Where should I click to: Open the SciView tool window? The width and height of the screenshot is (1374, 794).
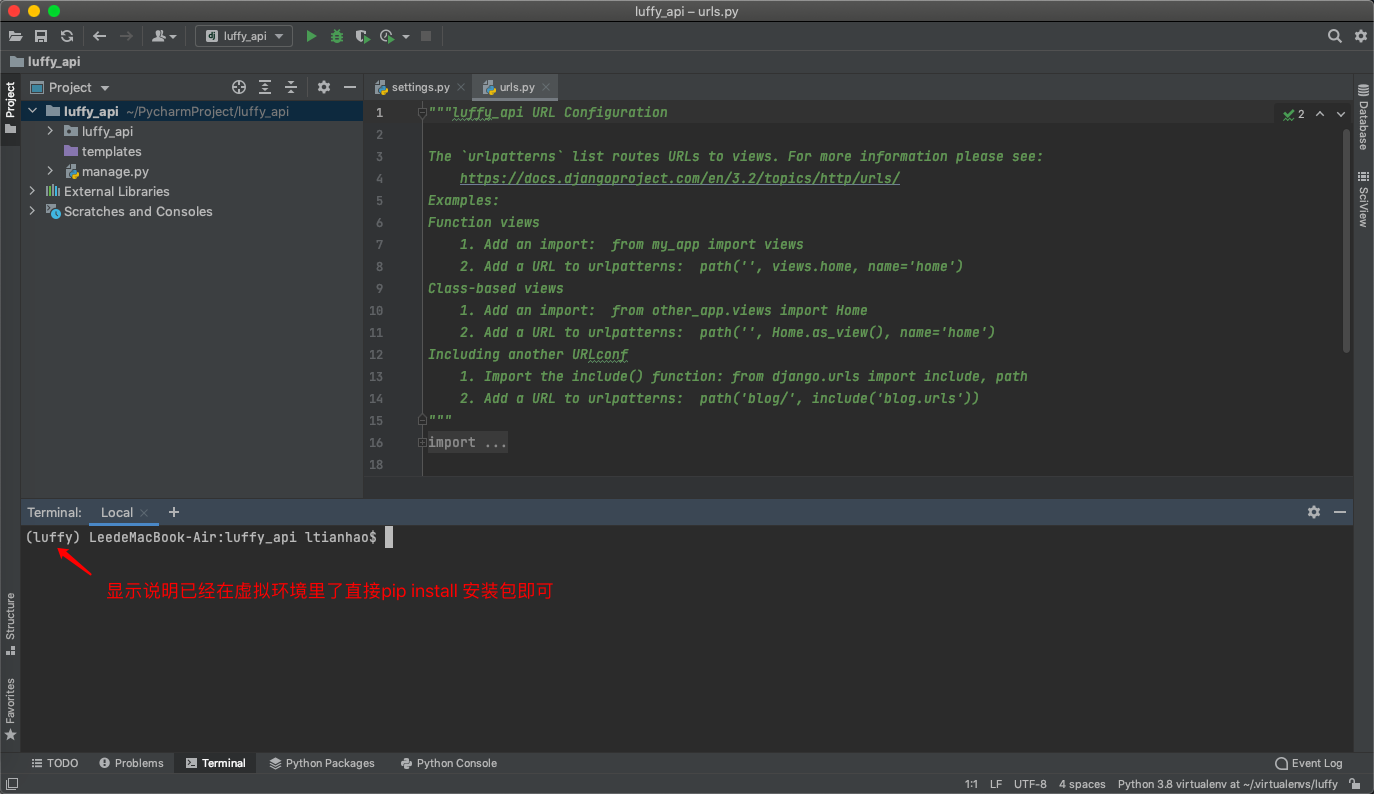1363,199
